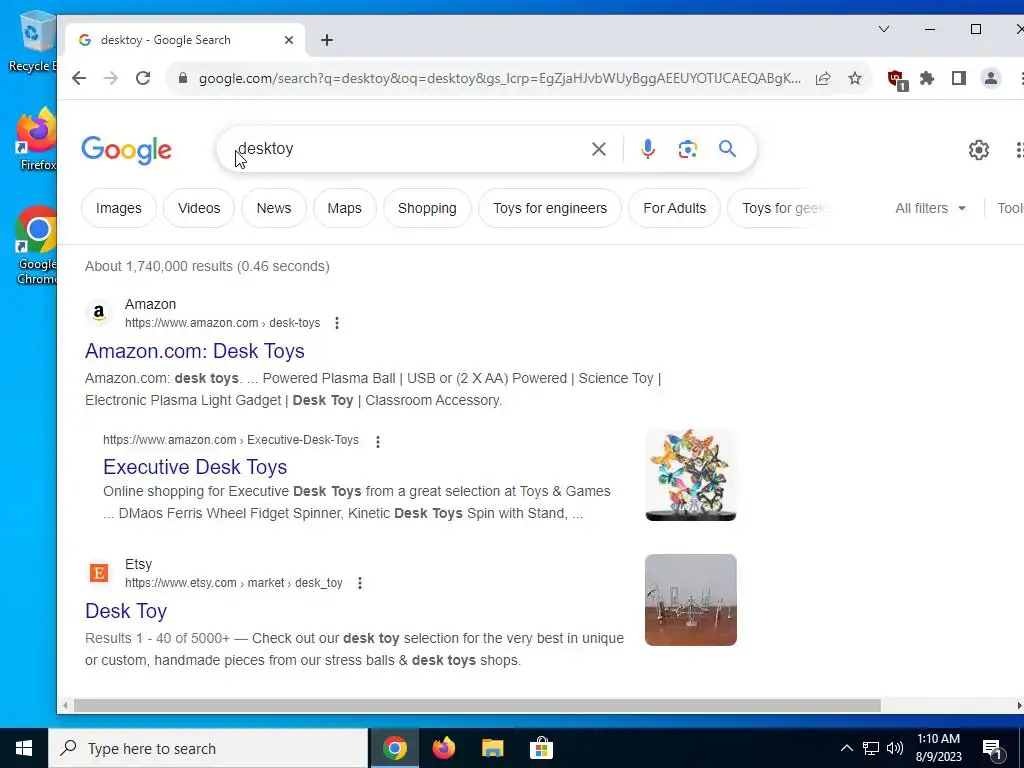Select the Shopping filter chip
Viewport: 1024px width, 768px height.
pyautogui.click(x=427, y=208)
